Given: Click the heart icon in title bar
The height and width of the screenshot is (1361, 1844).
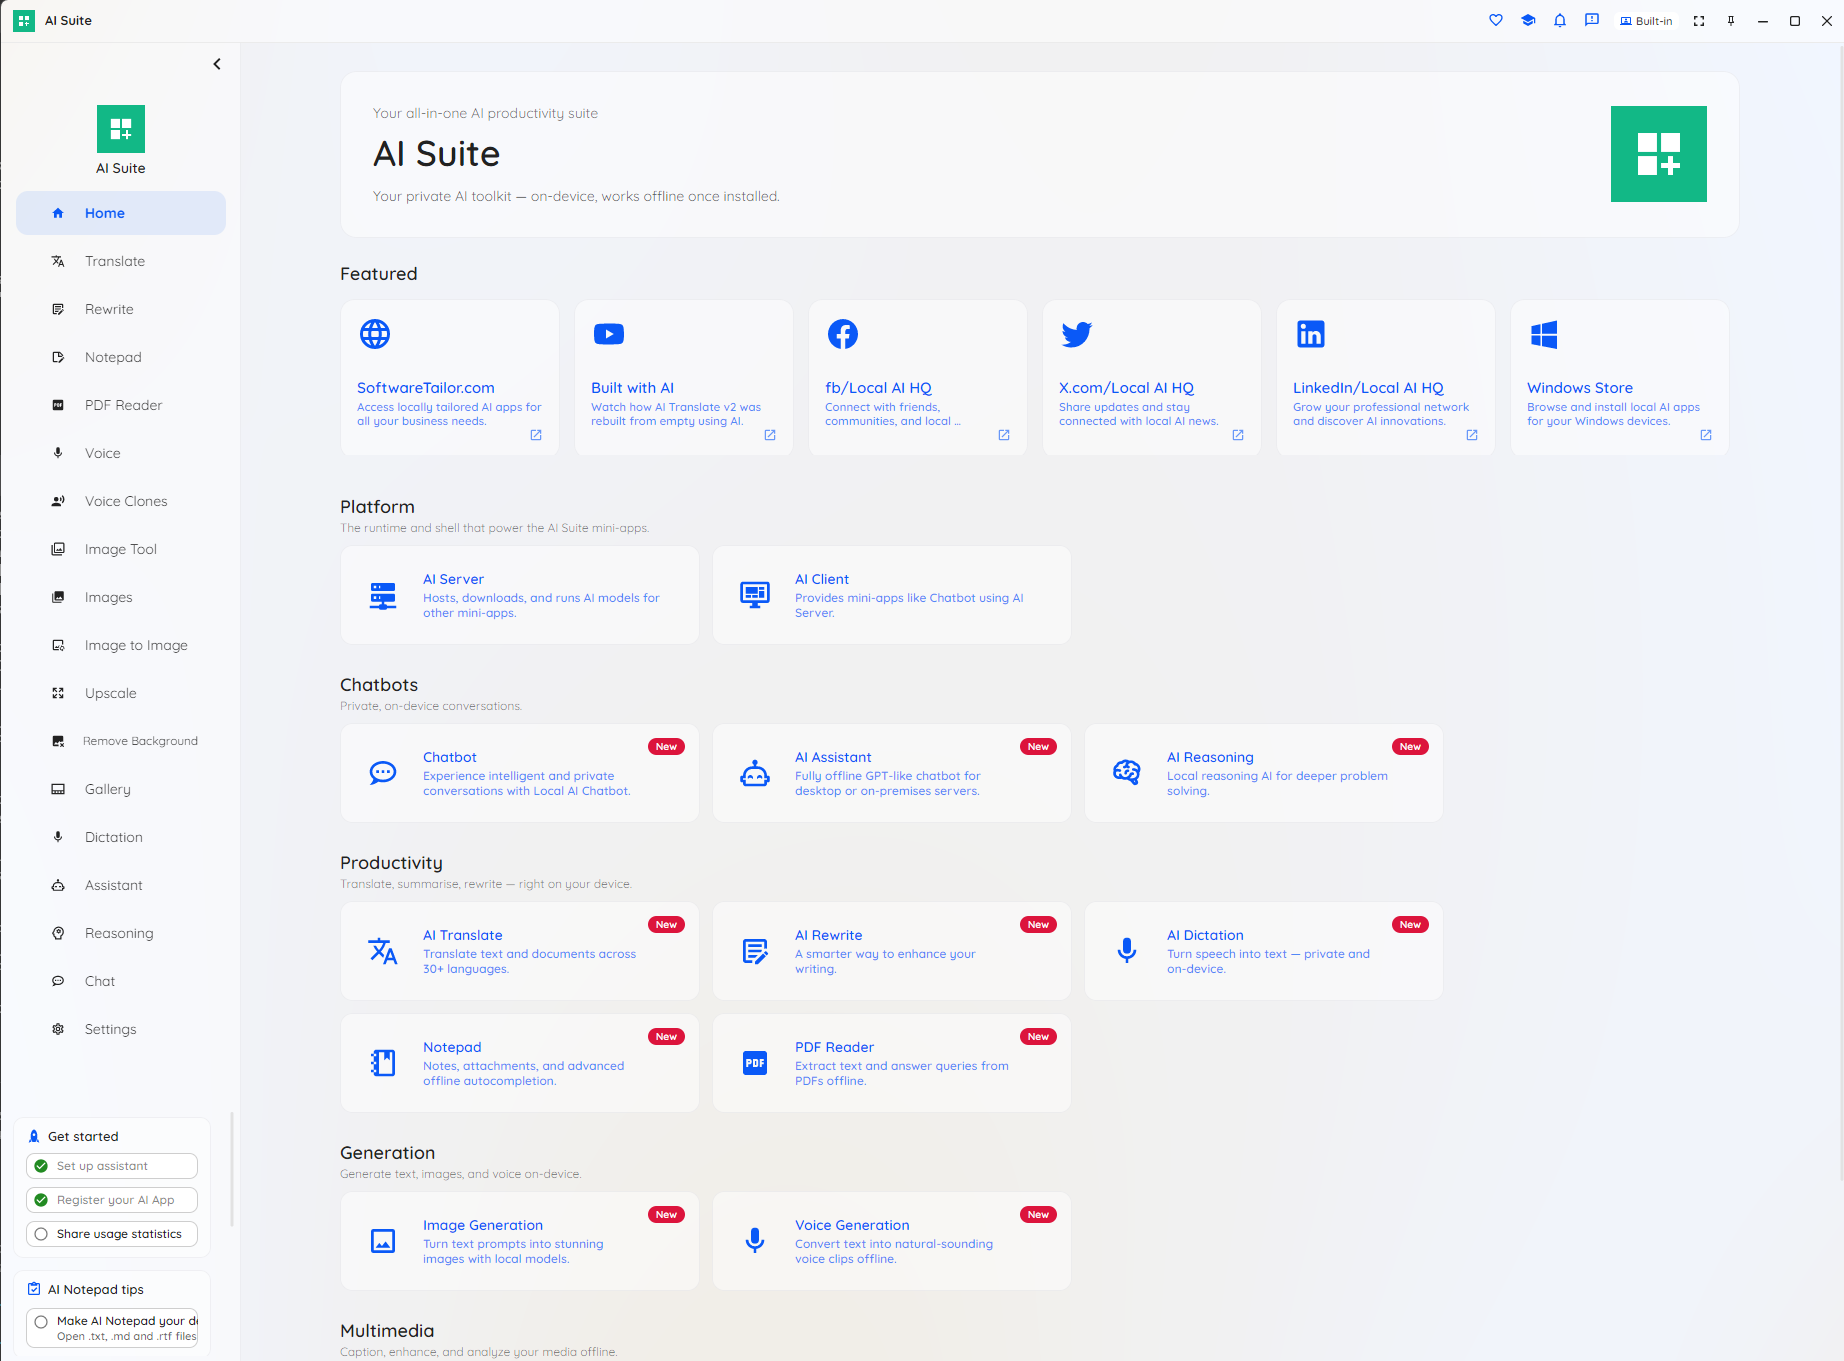Looking at the screenshot, I should tap(1496, 20).
